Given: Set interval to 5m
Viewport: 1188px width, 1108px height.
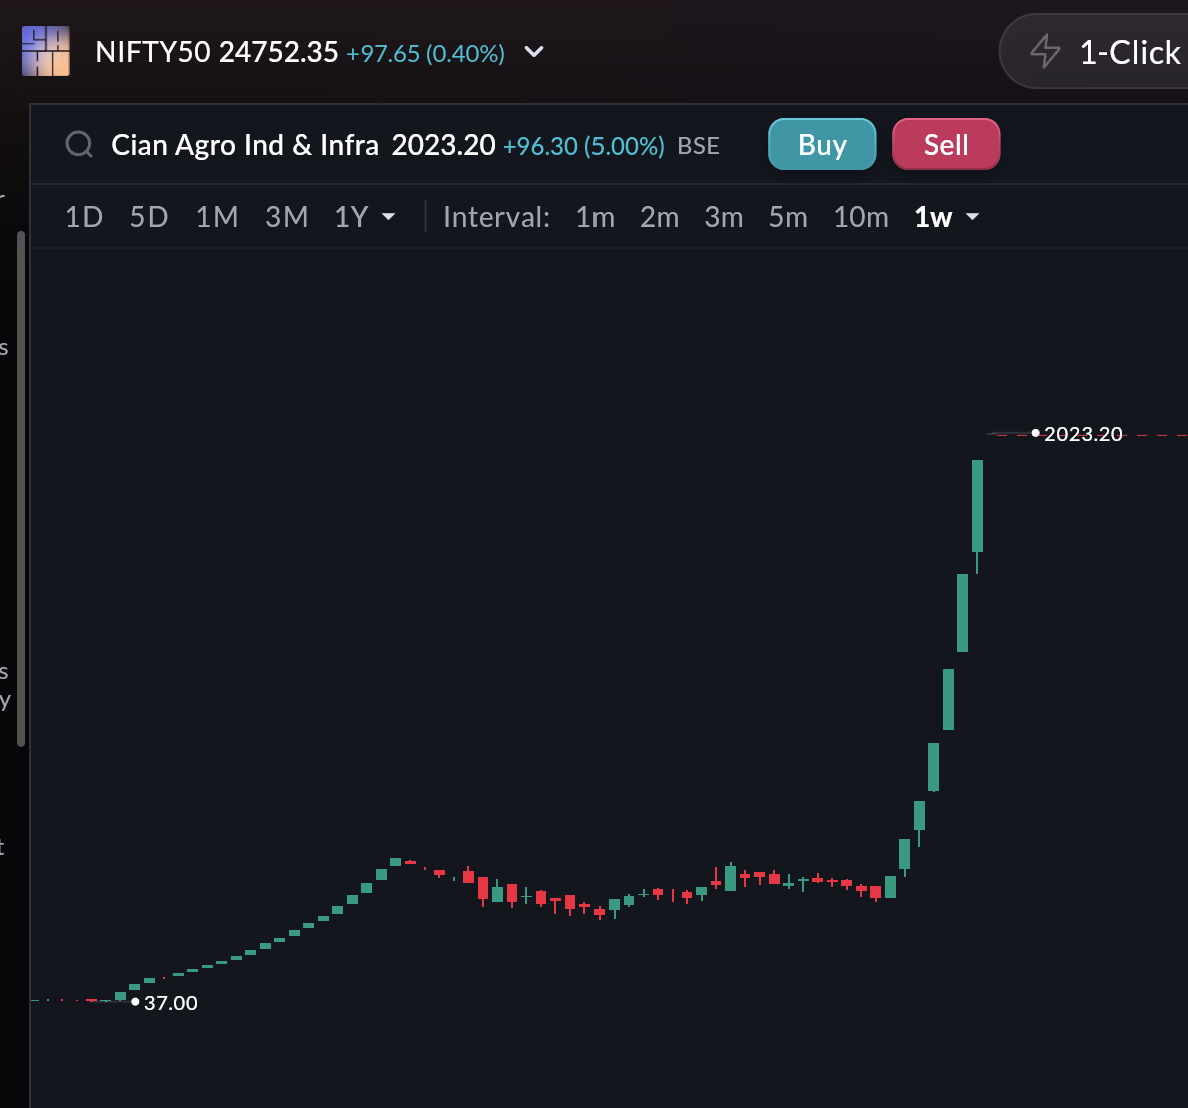Looking at the screenshot, I should click(x=788, y=217).
